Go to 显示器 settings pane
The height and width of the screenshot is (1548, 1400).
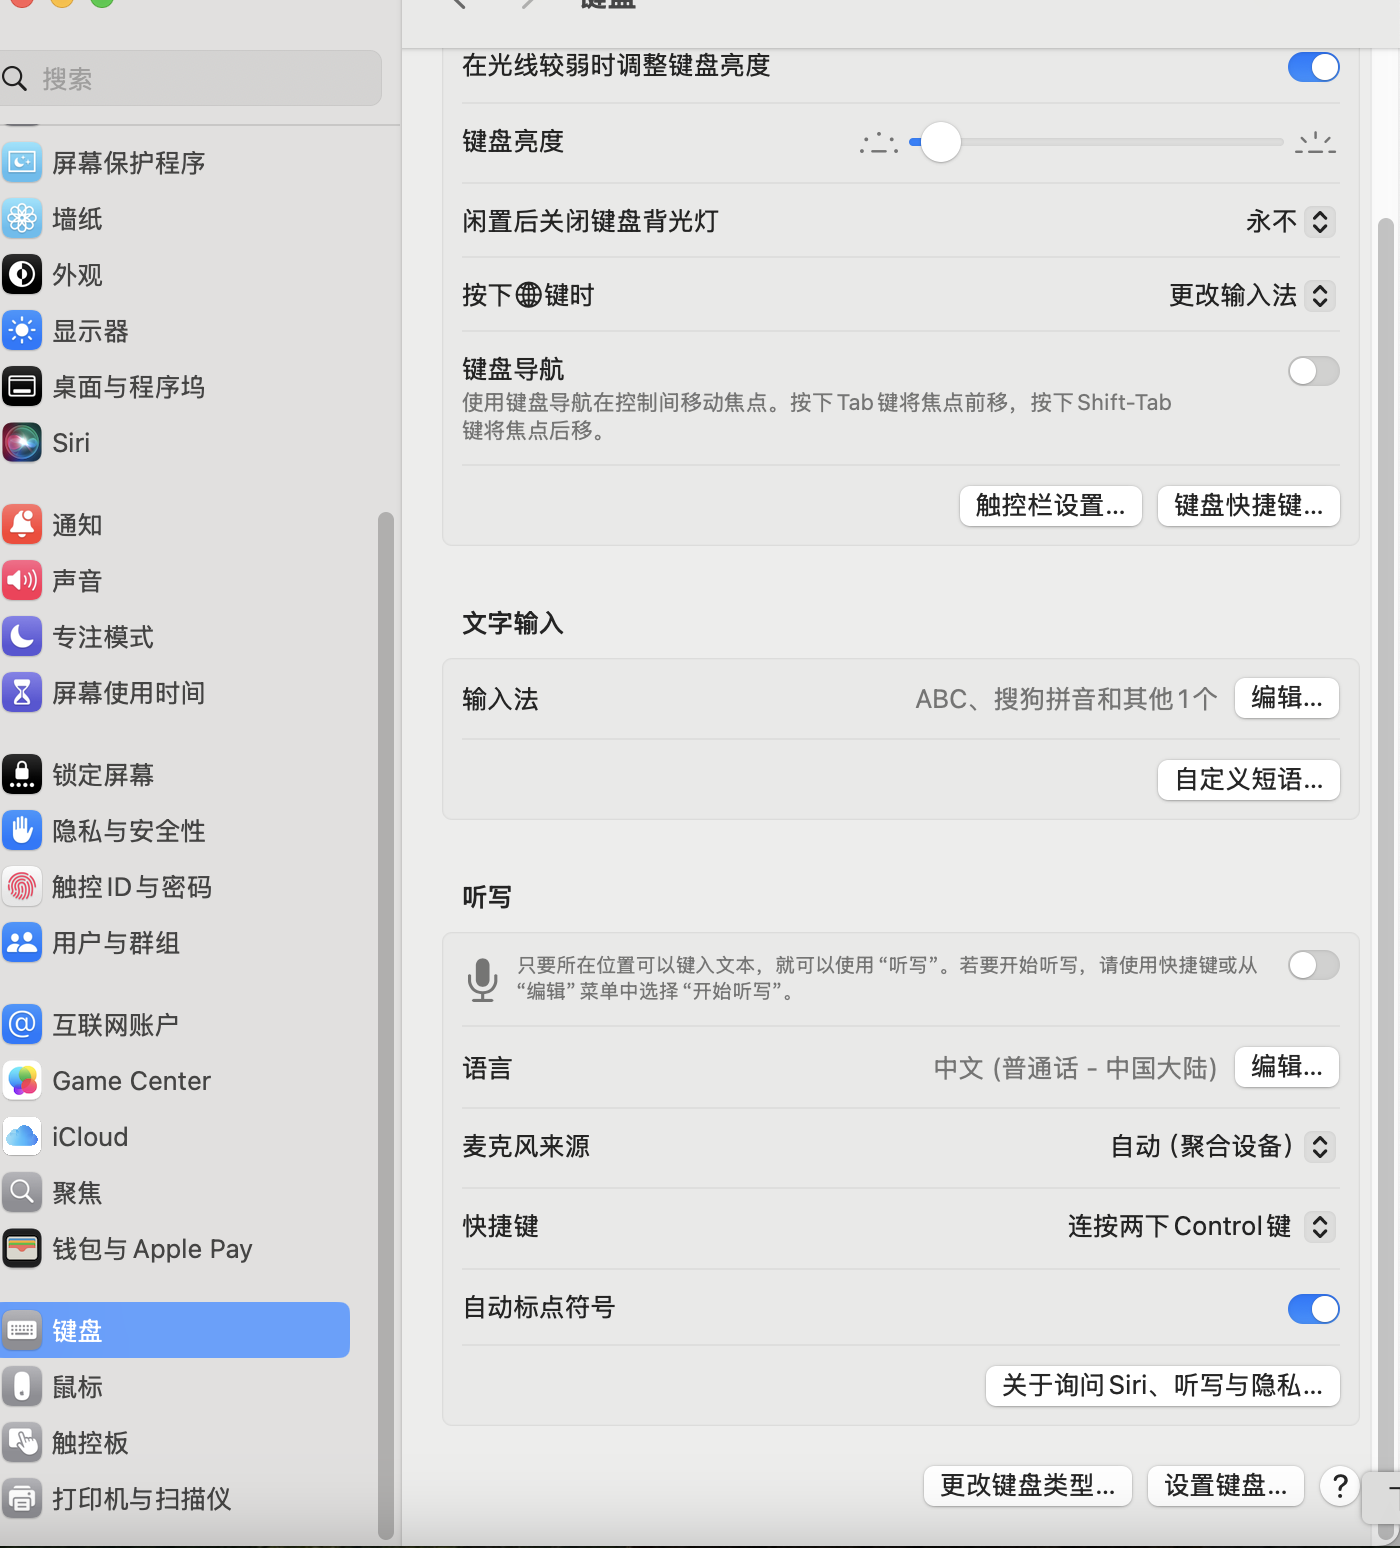(x=90, y=331)
